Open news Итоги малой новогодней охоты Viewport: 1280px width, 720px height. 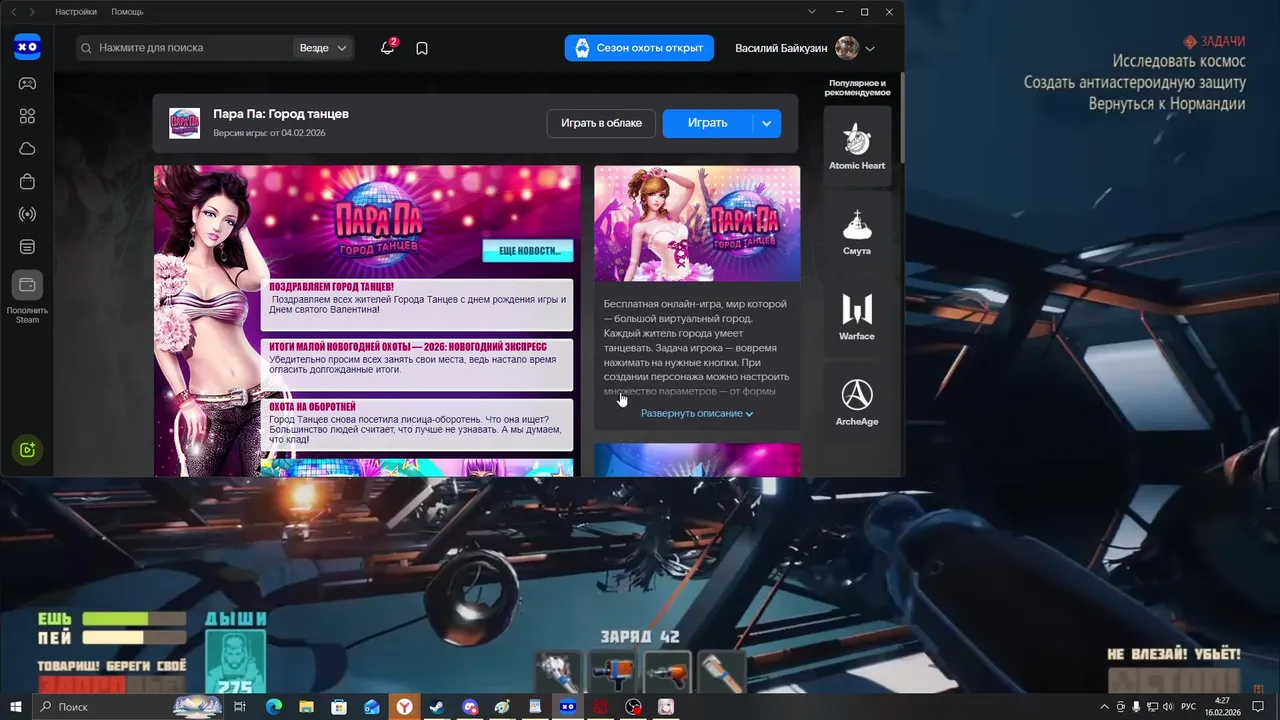(417, 364)
